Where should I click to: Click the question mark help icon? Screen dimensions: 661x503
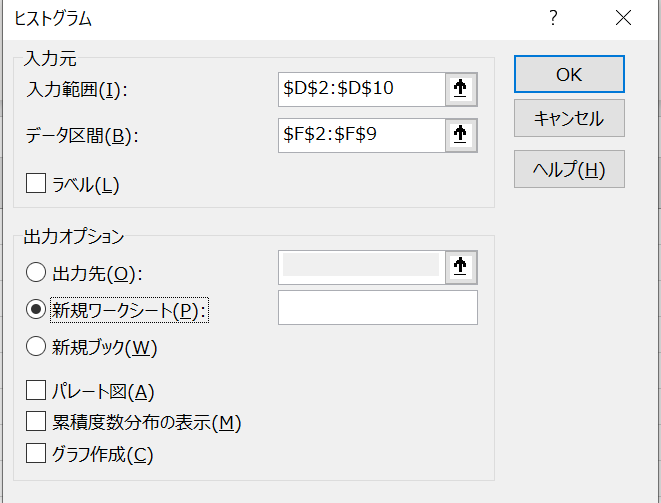click(x=553, y=18)
